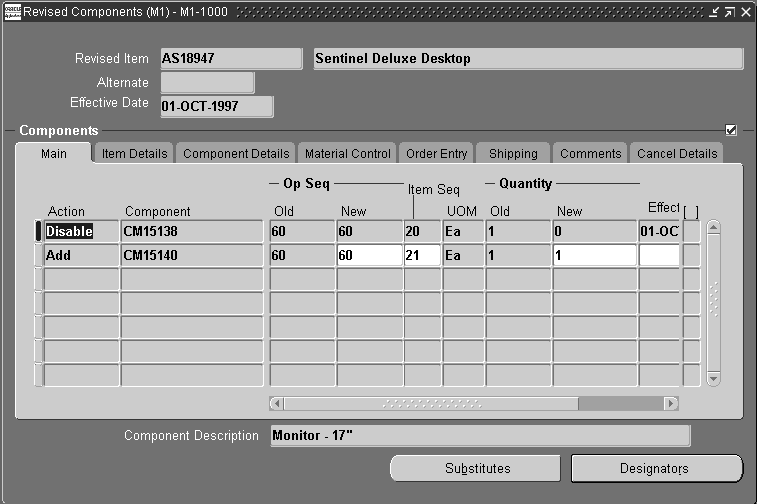Viewport: 757px width, 504px height.
Task: Click the empty Alternate field
Action: point(207,82)
